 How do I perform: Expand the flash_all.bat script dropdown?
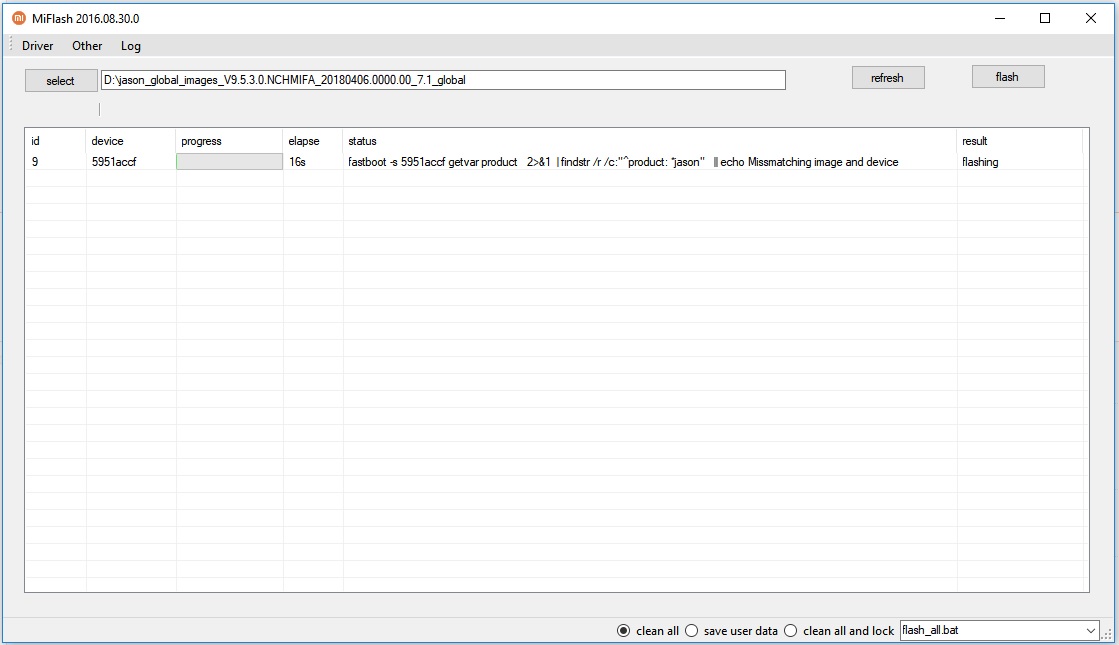pos(1090,631)
